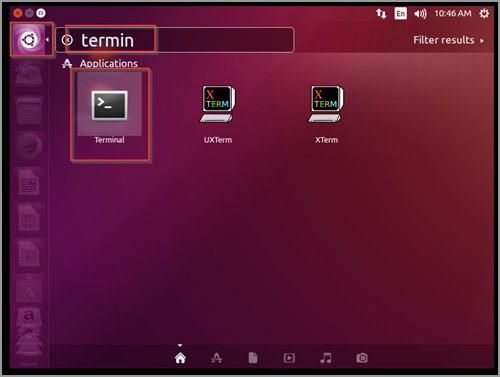The width and height of the screenshot is (500, 377).
Task: Open the sound volume indicator
Action: [x=420, y=14]
